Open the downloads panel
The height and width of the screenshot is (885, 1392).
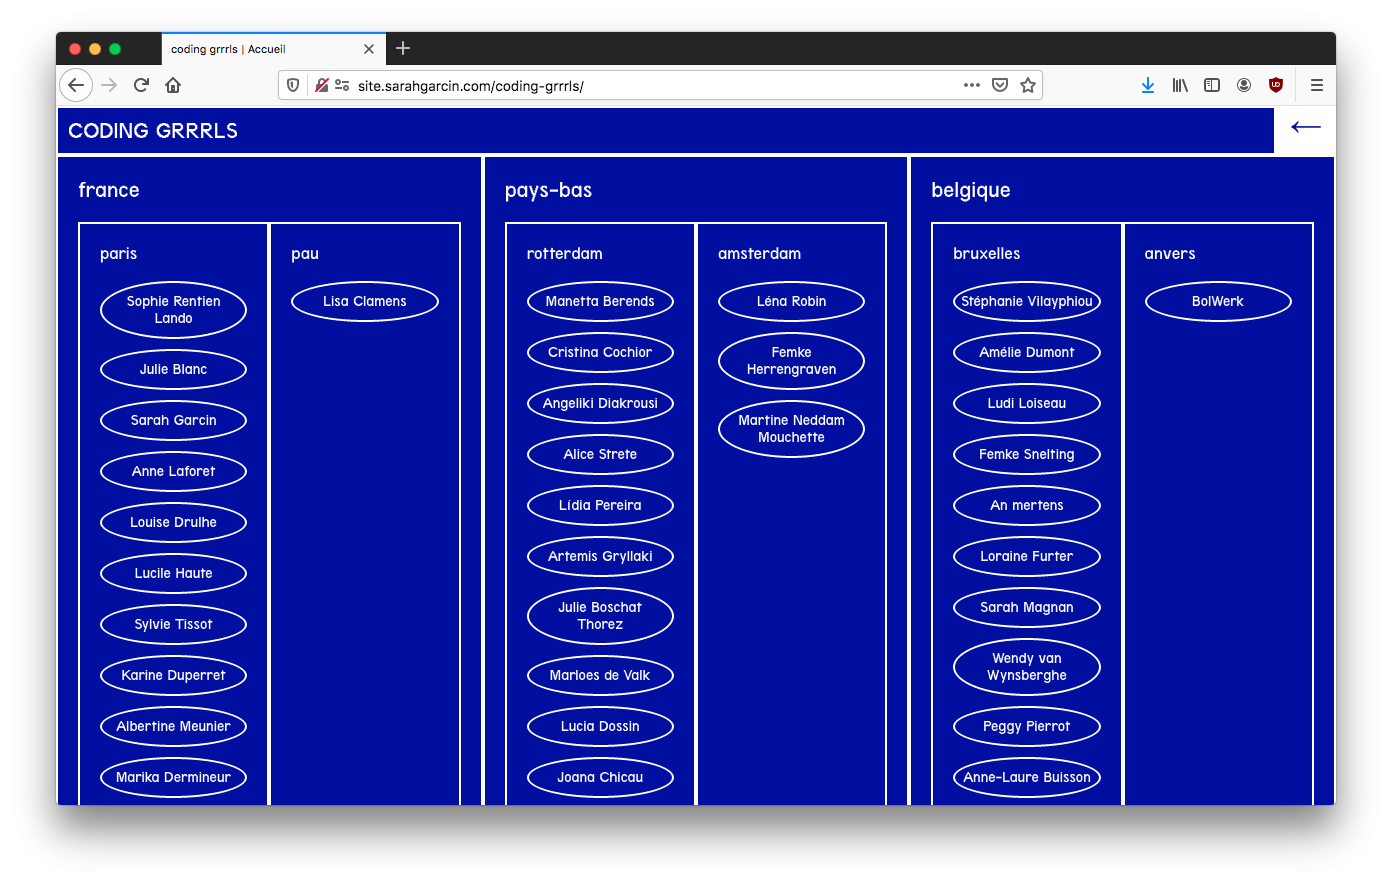click(1148, 85)
